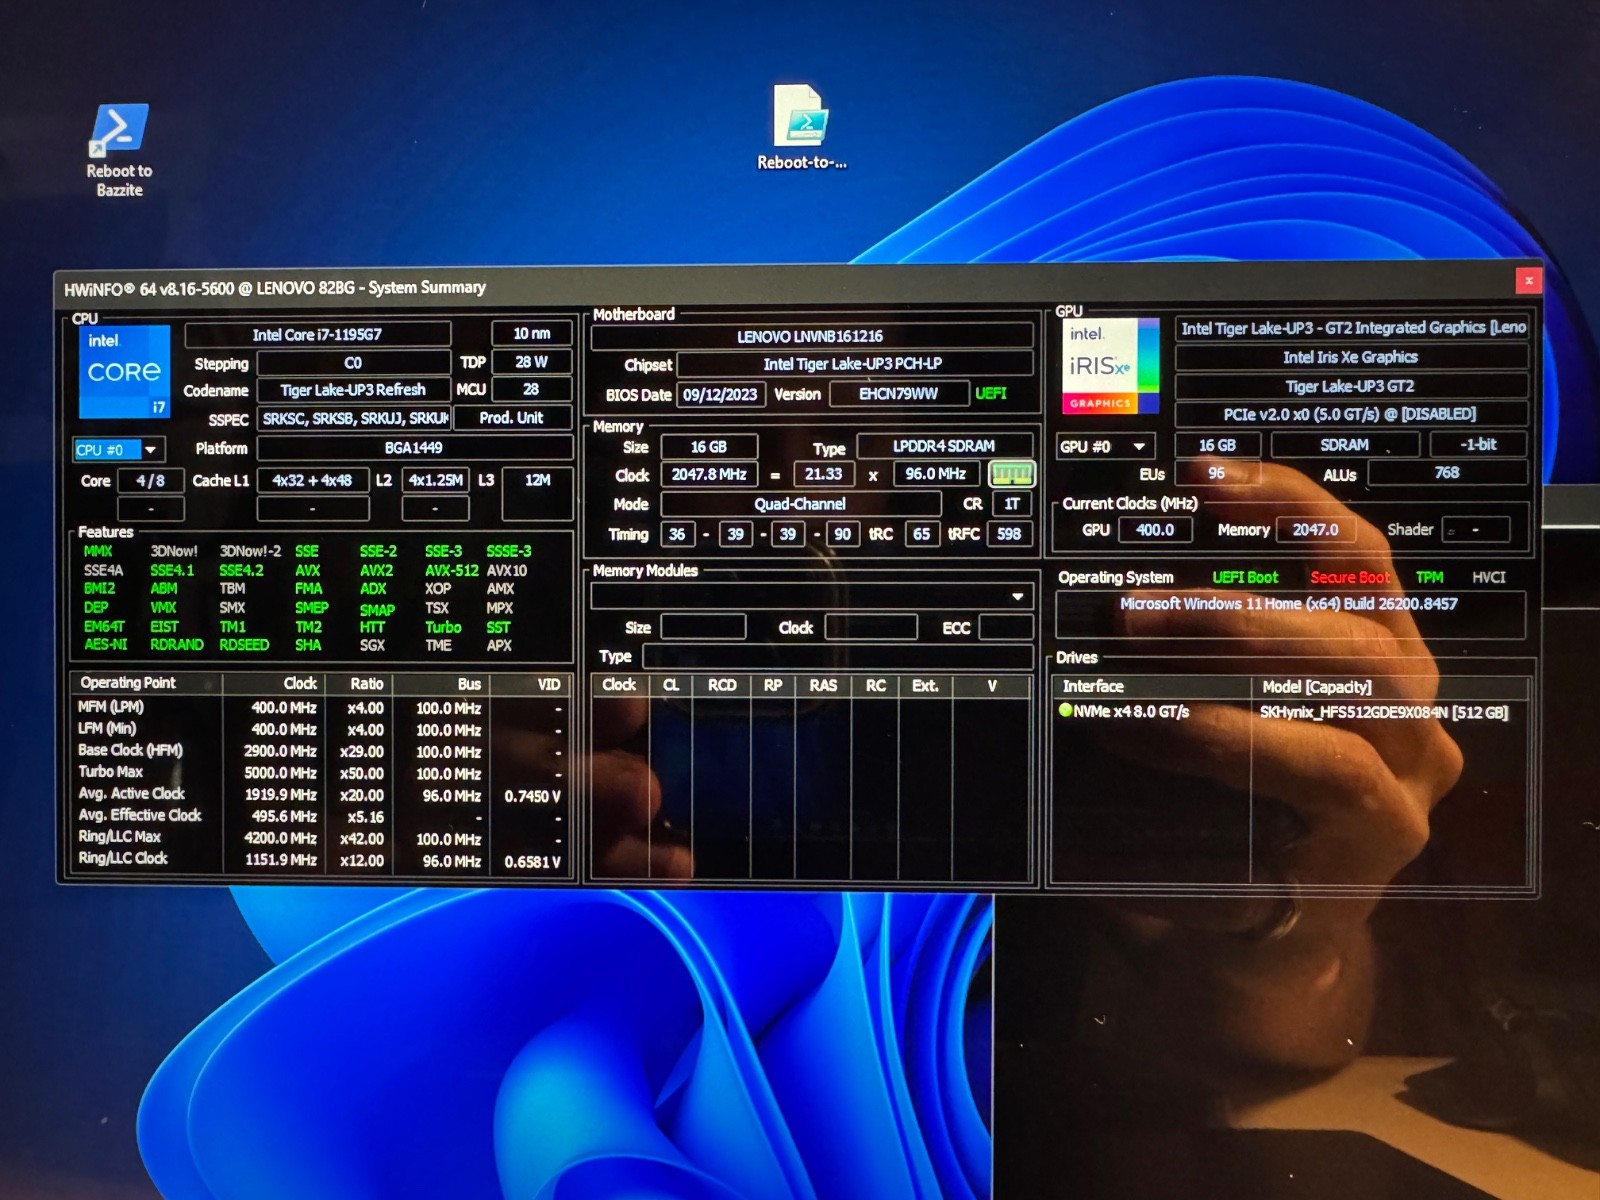The height and width of the screenshot is (1200, 1600).
Task: Click the 28 W TDP value
Action: tap(531, 362)
